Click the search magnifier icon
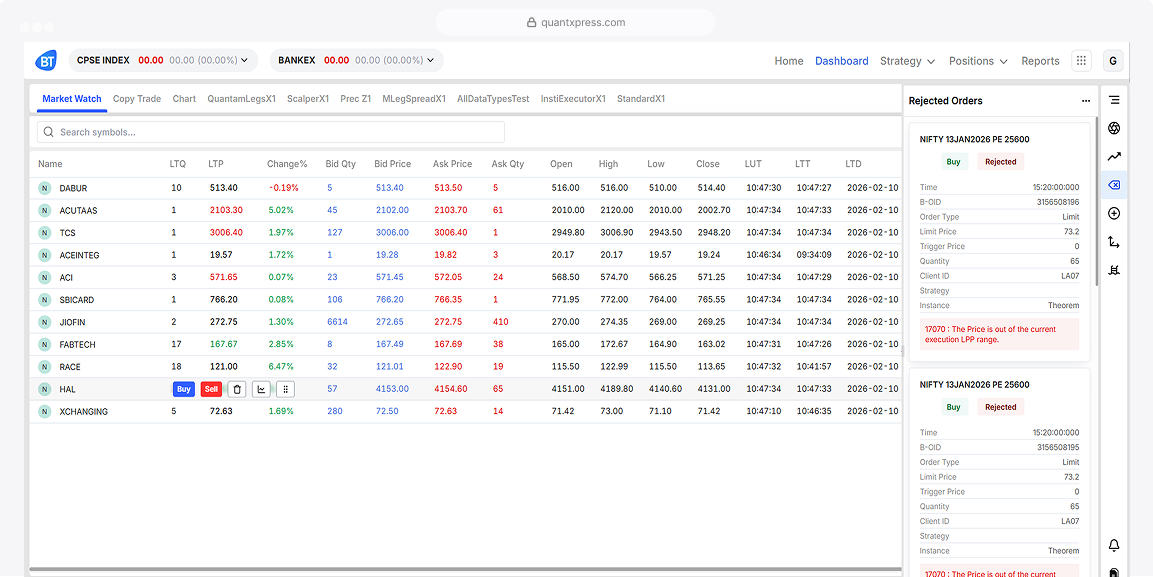 (49, 132)
